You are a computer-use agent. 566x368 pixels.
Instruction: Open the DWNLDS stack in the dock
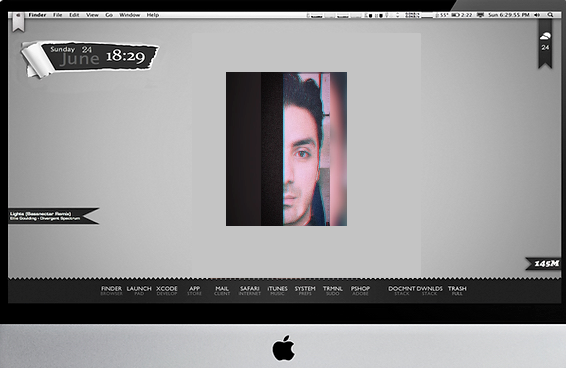(430, 290)
